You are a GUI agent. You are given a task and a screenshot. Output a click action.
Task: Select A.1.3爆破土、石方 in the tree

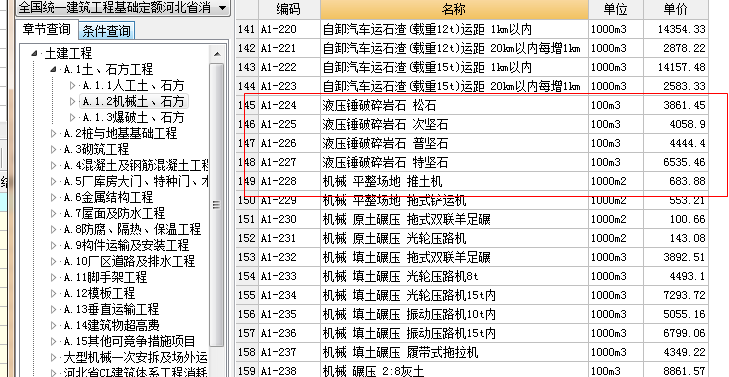133,117
